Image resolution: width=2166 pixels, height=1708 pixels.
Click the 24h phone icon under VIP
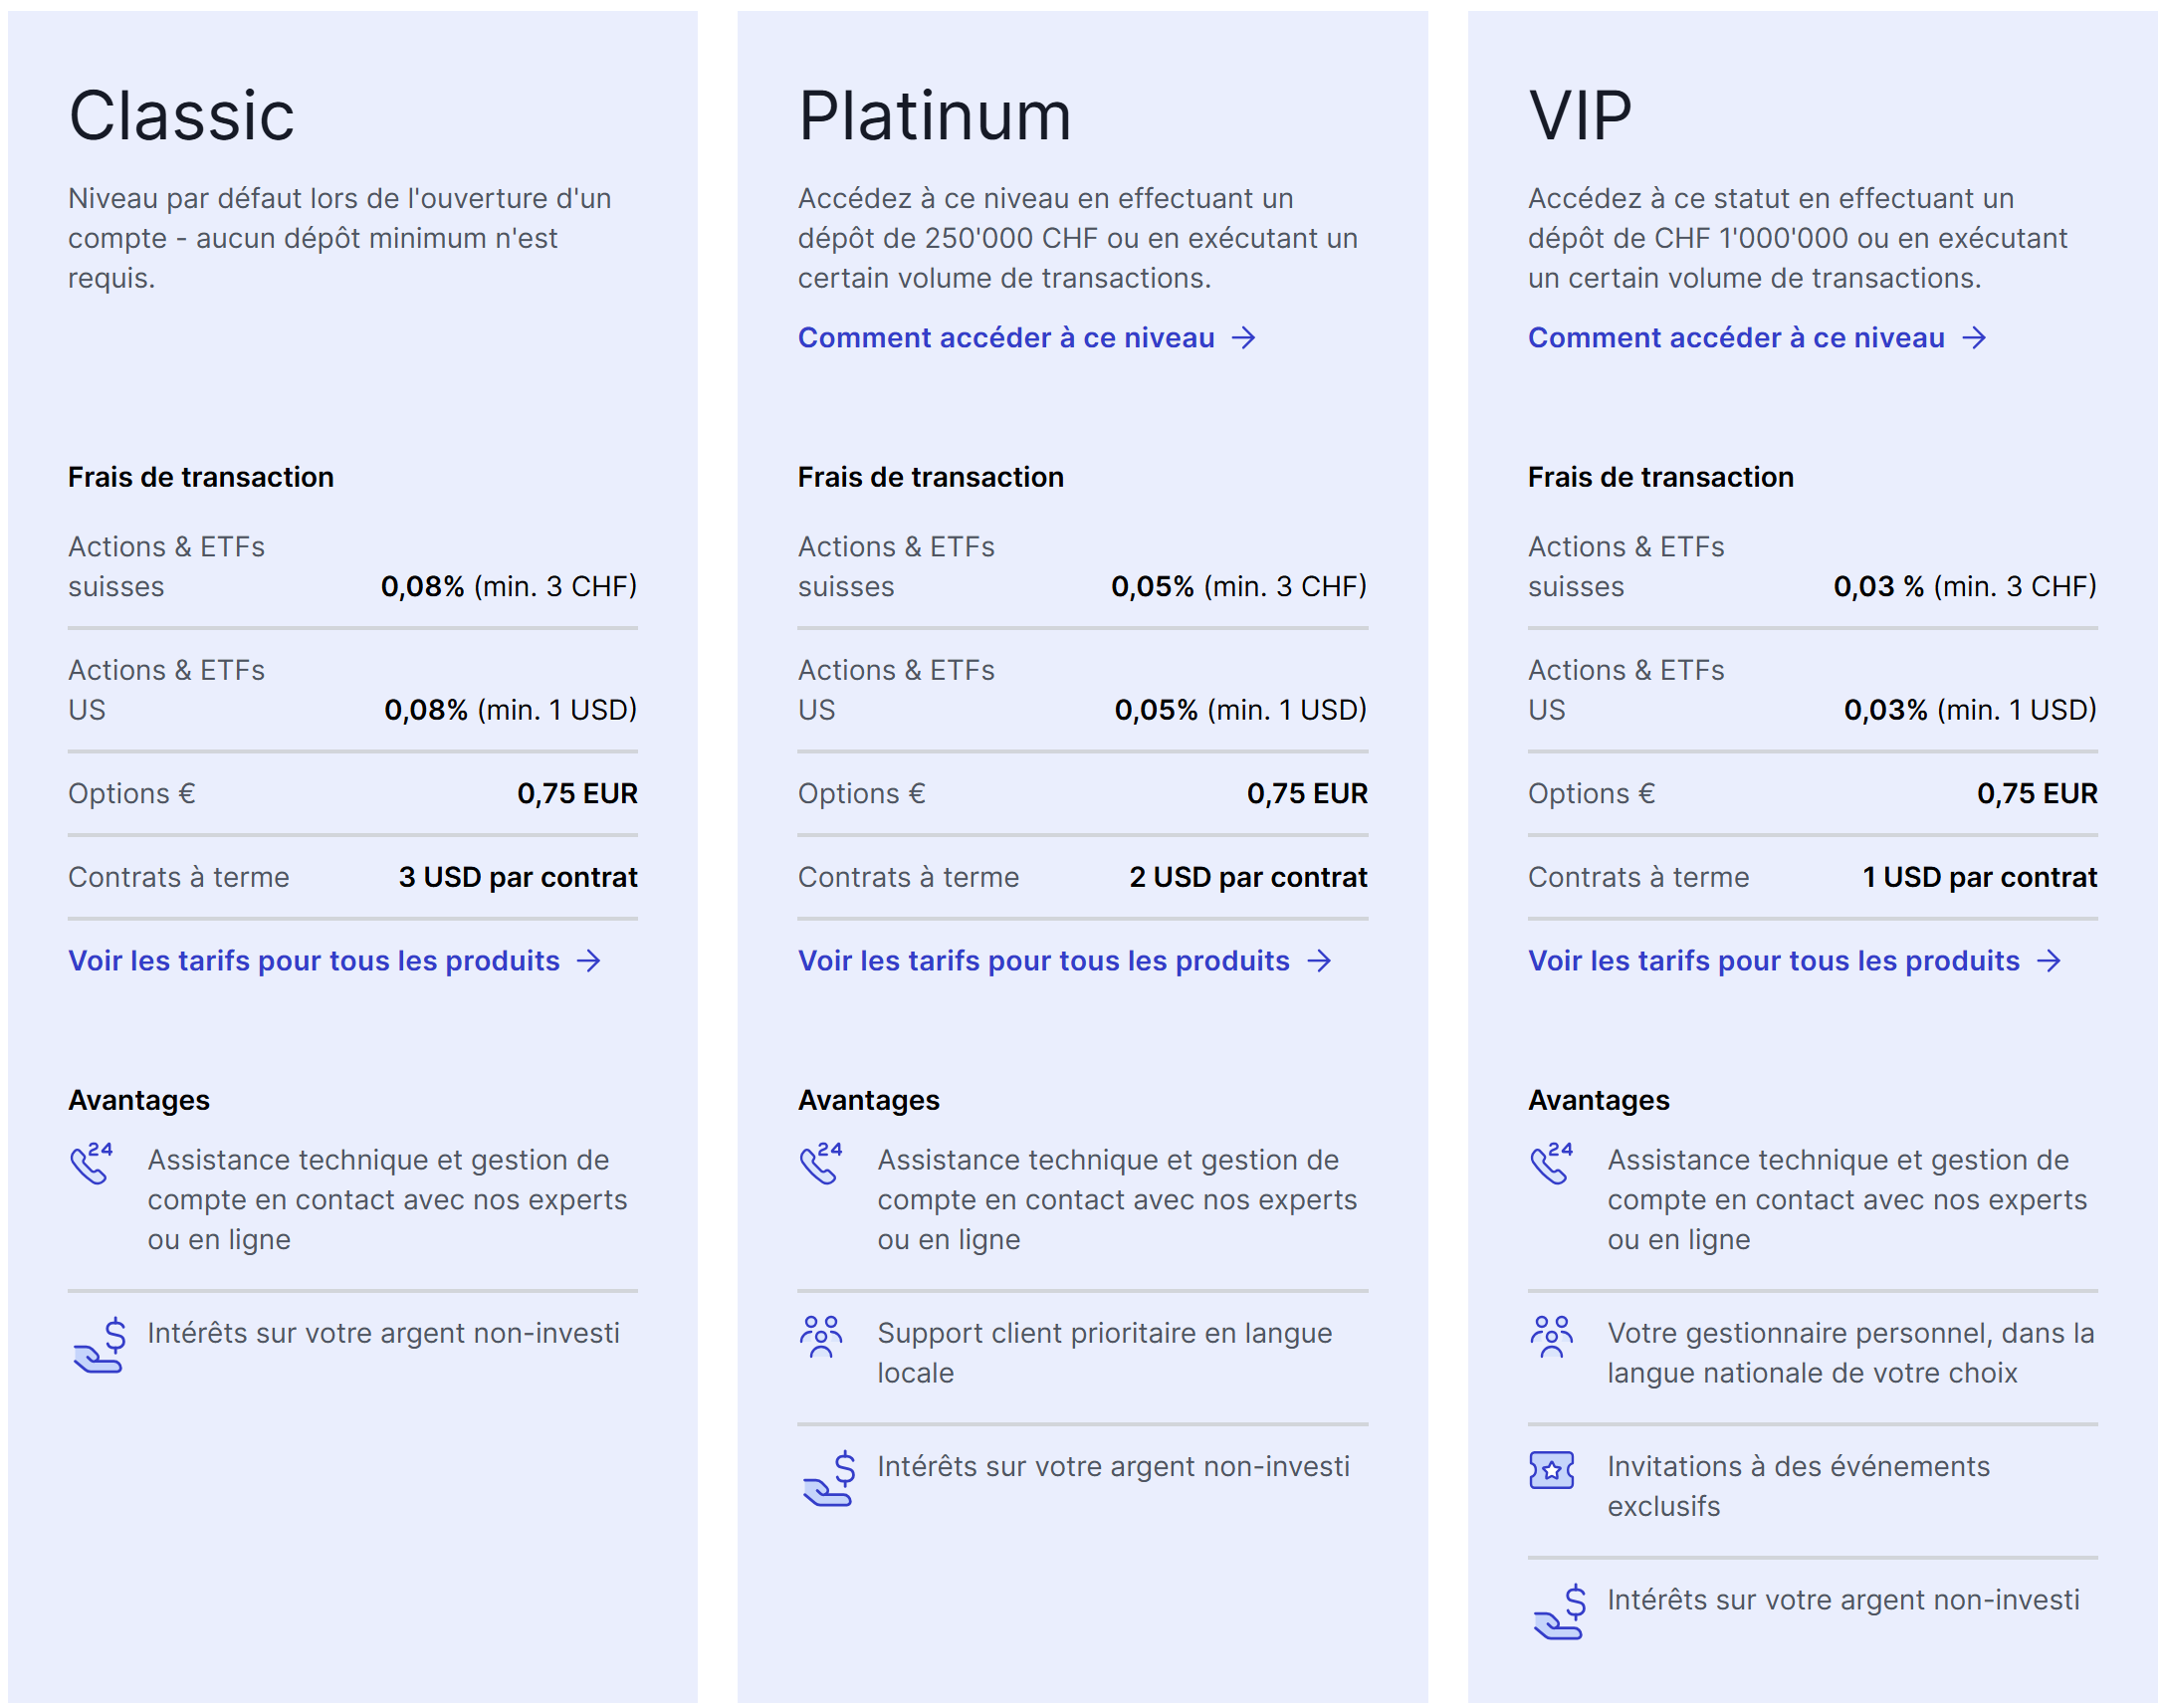(1551, 1163)
